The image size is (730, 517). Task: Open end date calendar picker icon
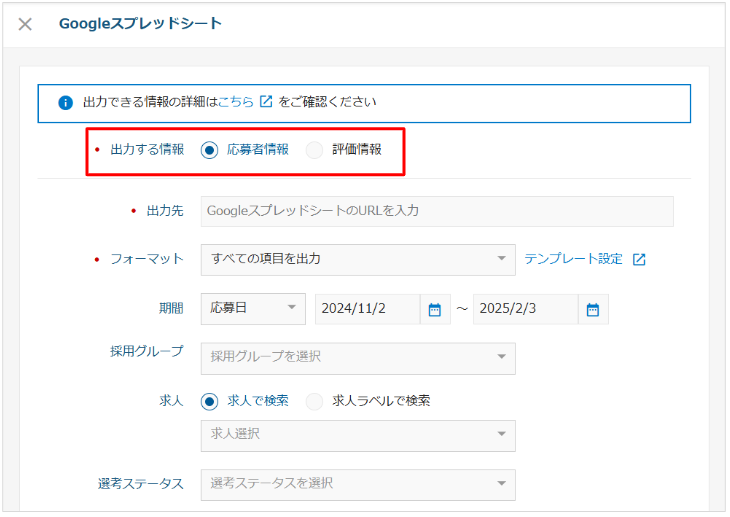(593, 309)
